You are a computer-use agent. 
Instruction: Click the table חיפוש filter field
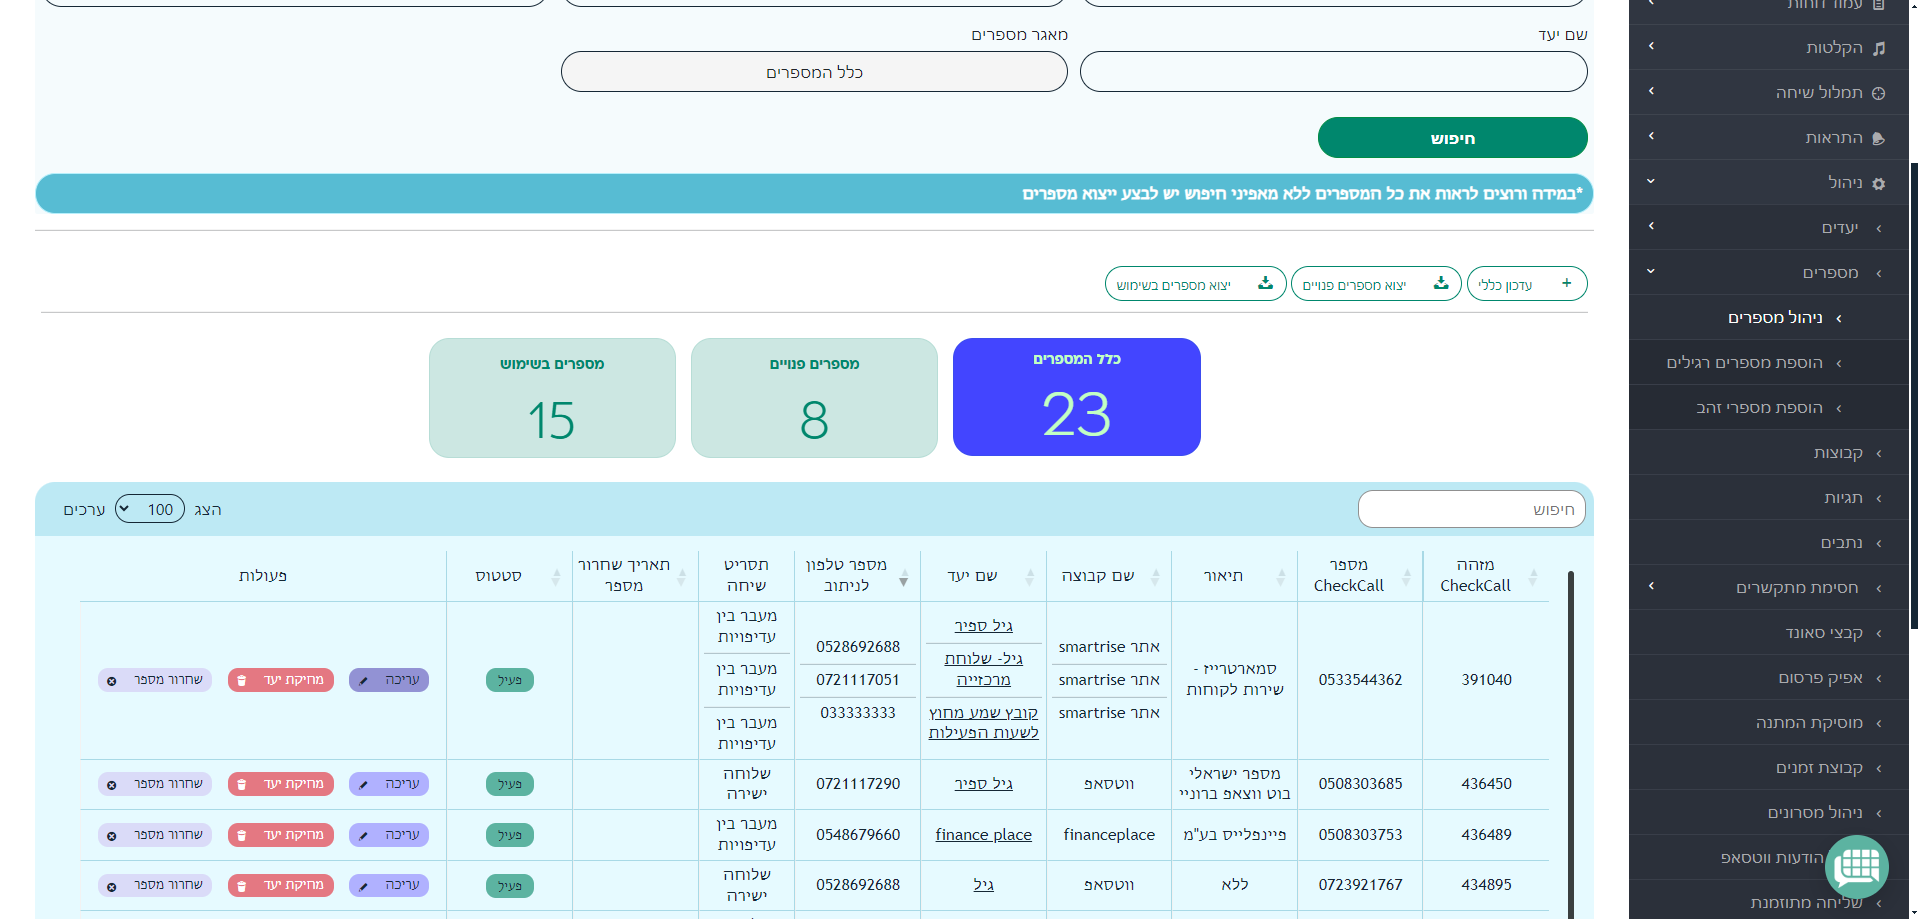click(1471, 509)
